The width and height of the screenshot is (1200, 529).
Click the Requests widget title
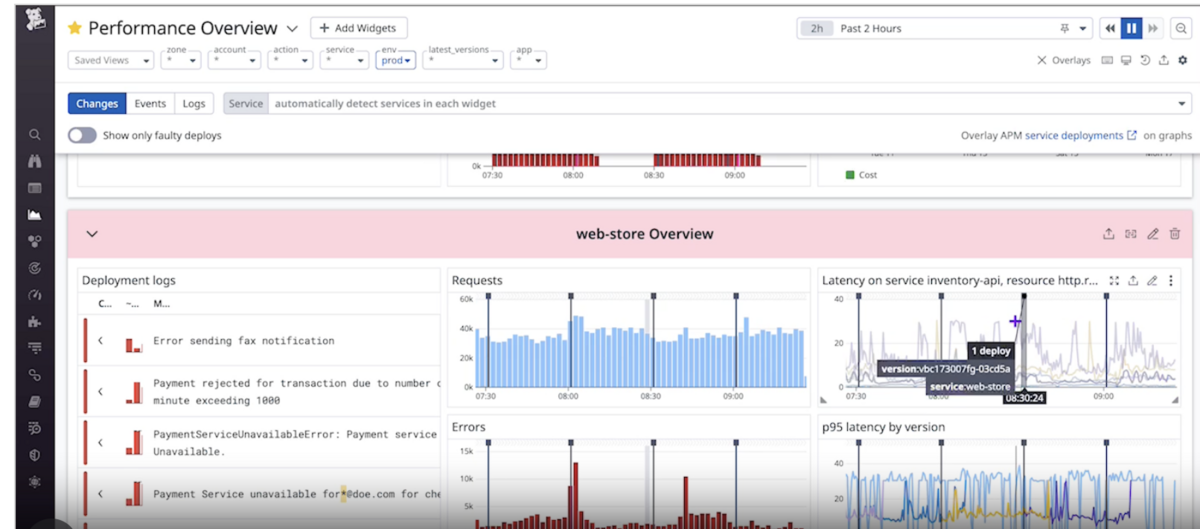(477, 281)
